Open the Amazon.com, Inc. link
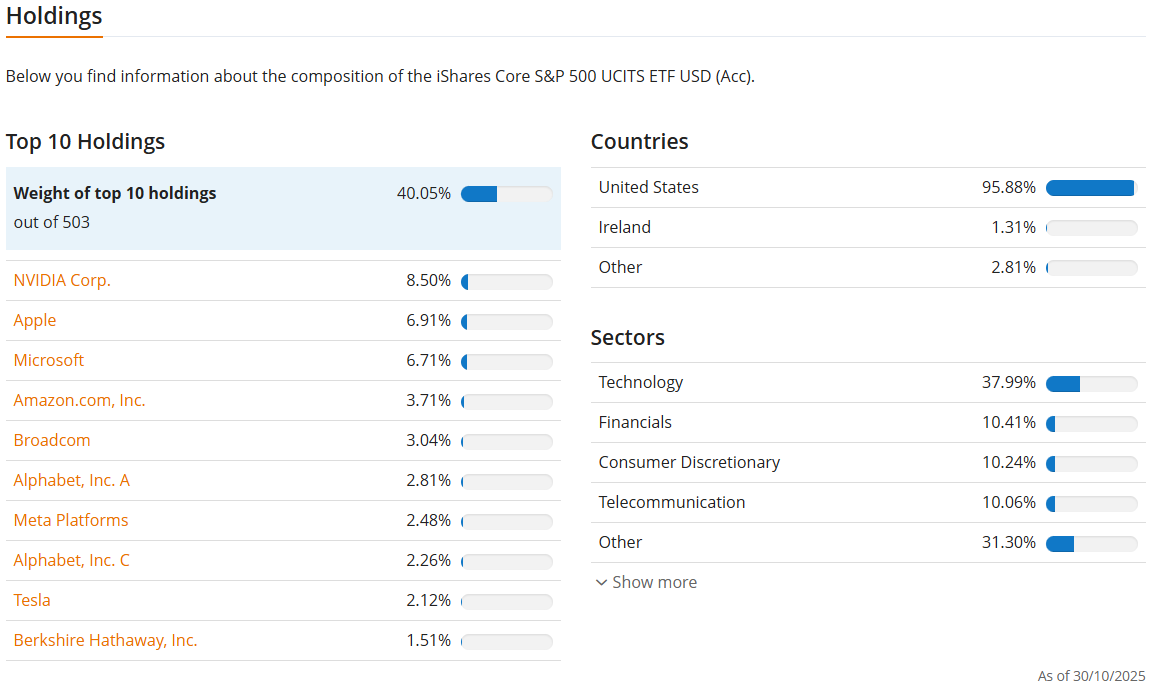1157x690 pixels. pos(79,400)
